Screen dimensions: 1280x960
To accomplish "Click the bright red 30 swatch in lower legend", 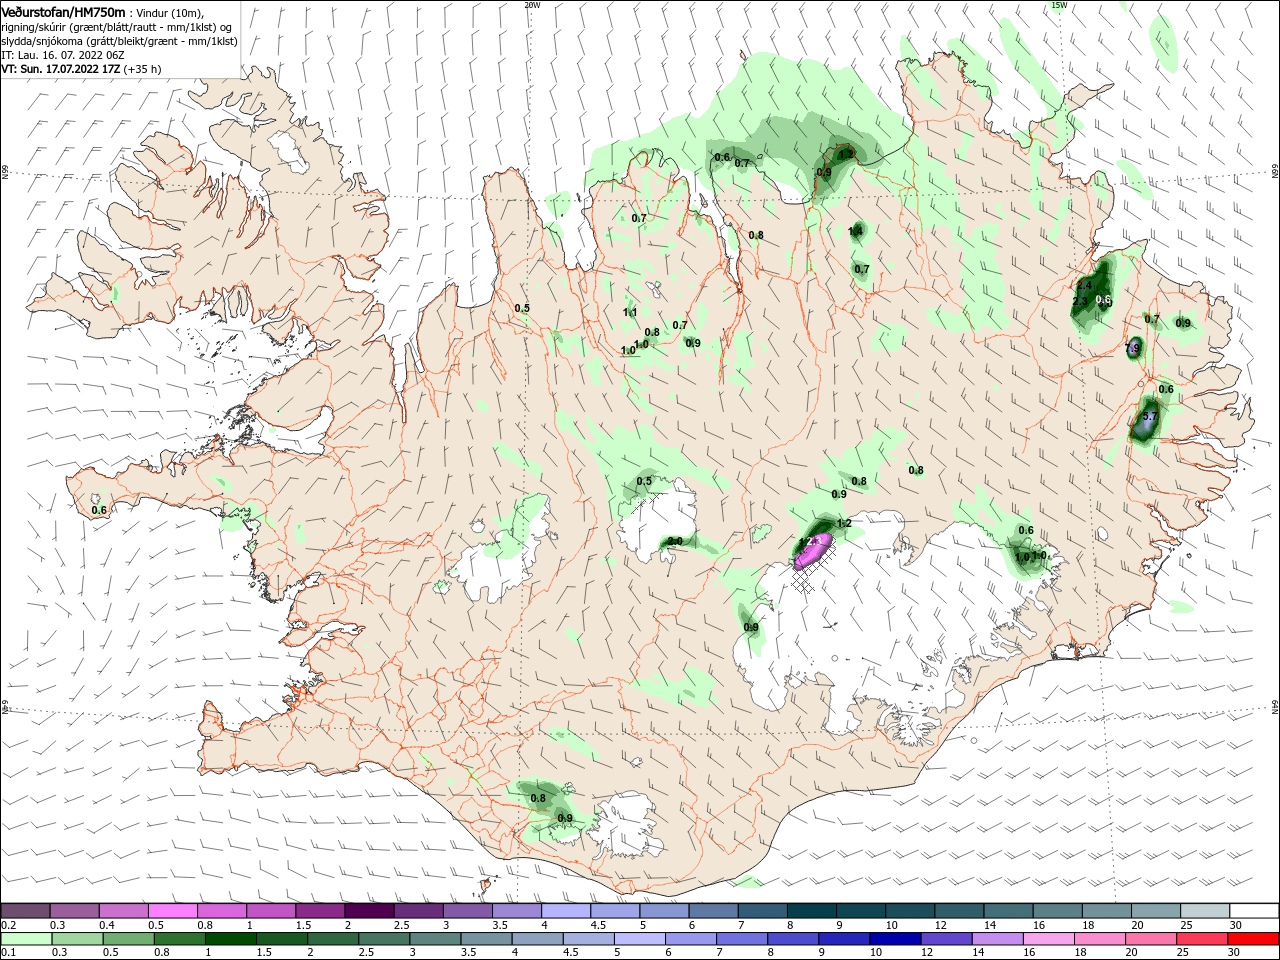I will pyautogui.click(x=1252, y=939).
